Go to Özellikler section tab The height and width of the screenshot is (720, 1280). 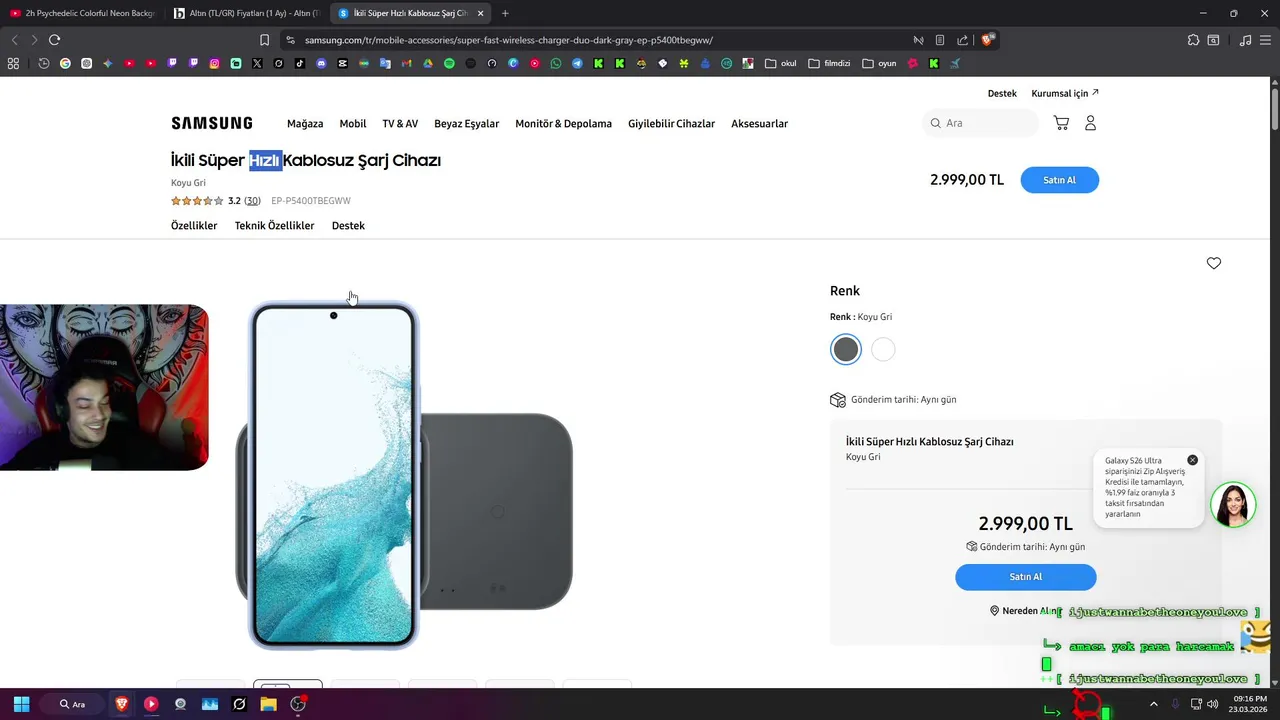click(194, 226)
